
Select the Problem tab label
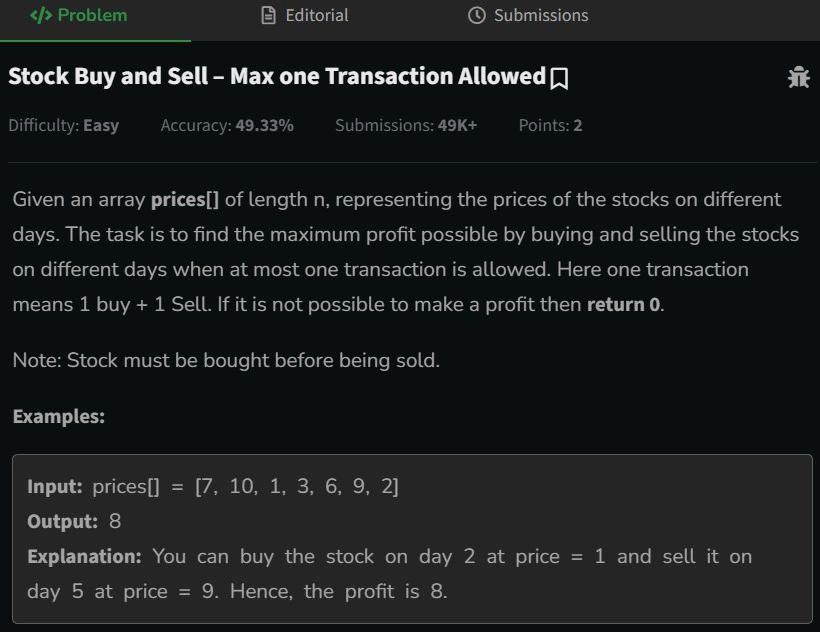click(x=92, y=15)
